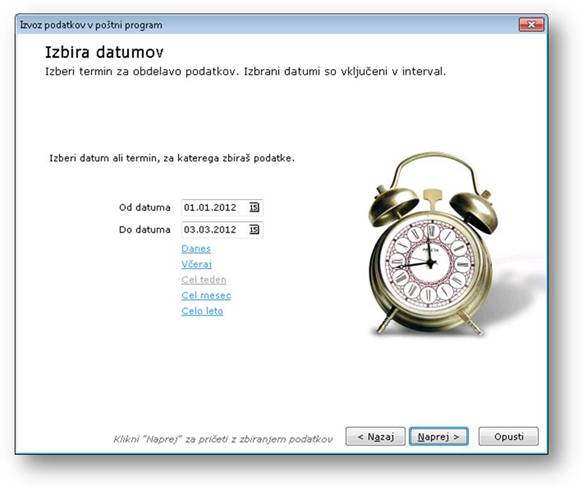Click the Izbira datumov heading

104,52
